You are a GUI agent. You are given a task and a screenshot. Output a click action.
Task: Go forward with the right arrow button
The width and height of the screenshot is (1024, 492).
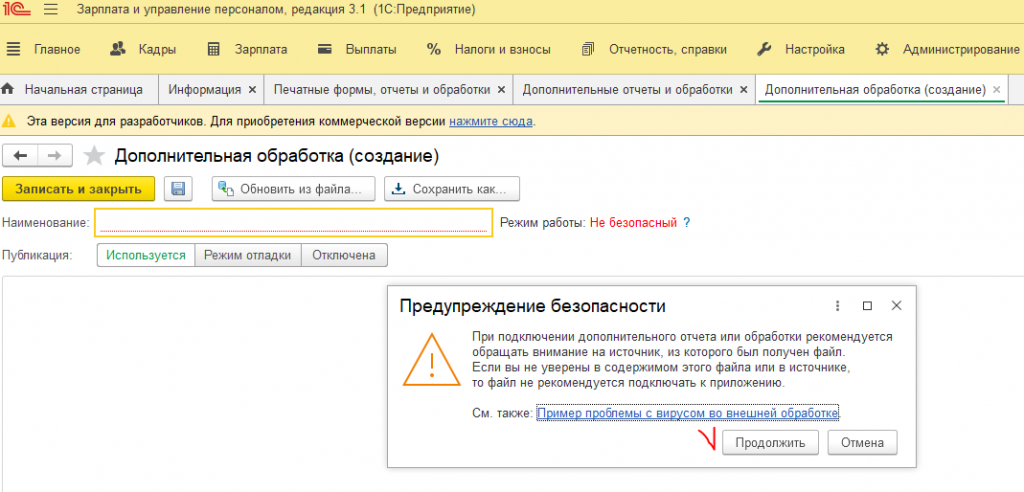[x=55, y=156]
